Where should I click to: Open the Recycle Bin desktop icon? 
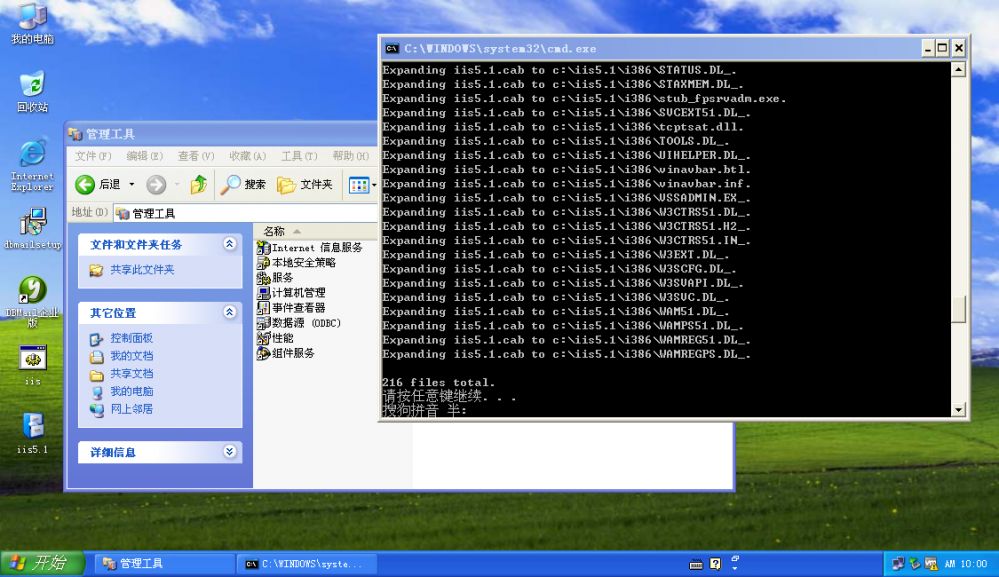tap(32, 90)
